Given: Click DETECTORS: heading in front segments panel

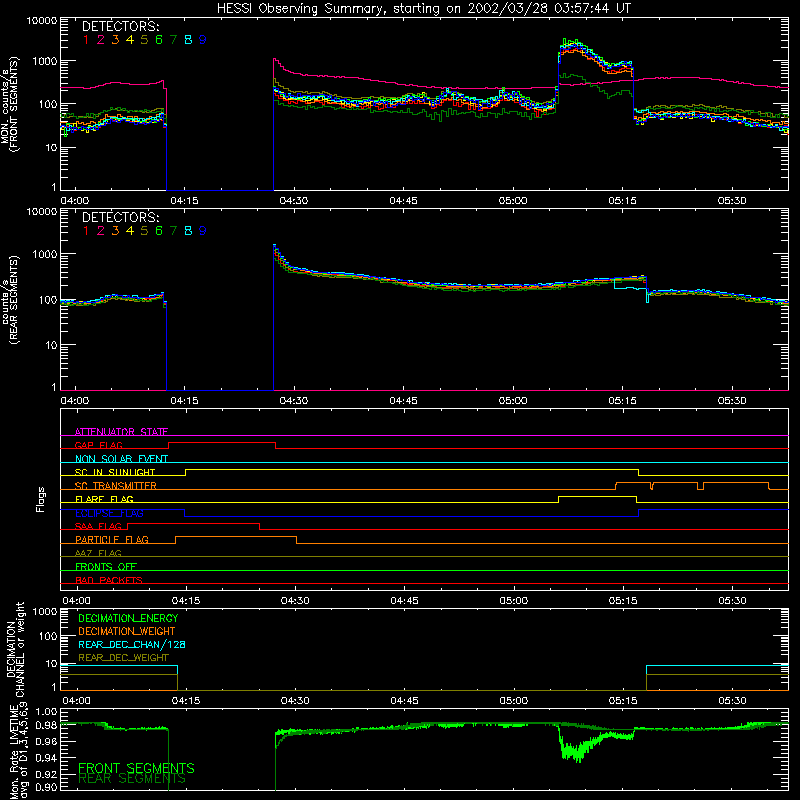Looking at the screenshot, I should tap(121, 26).
